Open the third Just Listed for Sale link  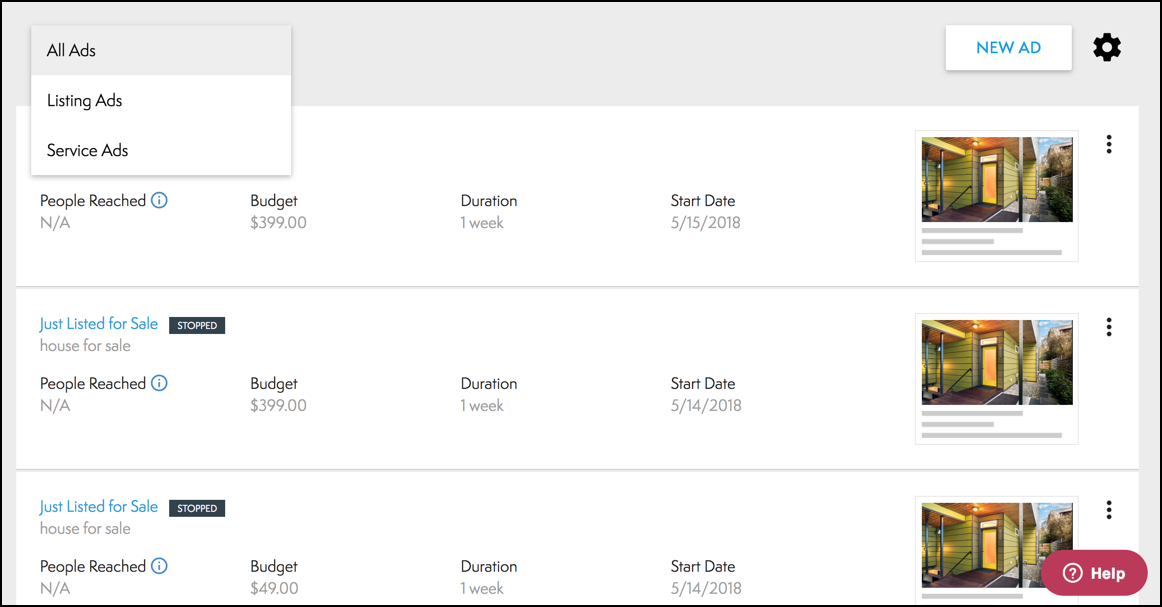99,506
